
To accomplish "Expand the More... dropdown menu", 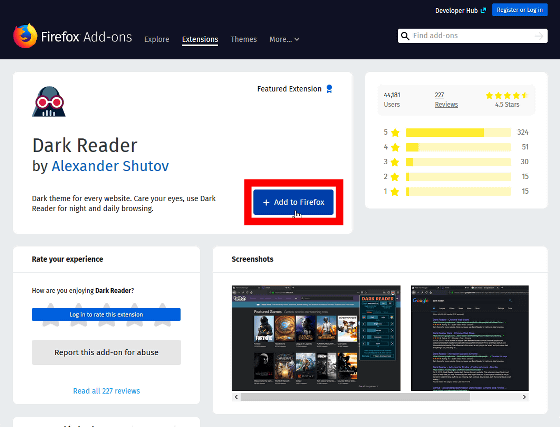I will 284,39.
